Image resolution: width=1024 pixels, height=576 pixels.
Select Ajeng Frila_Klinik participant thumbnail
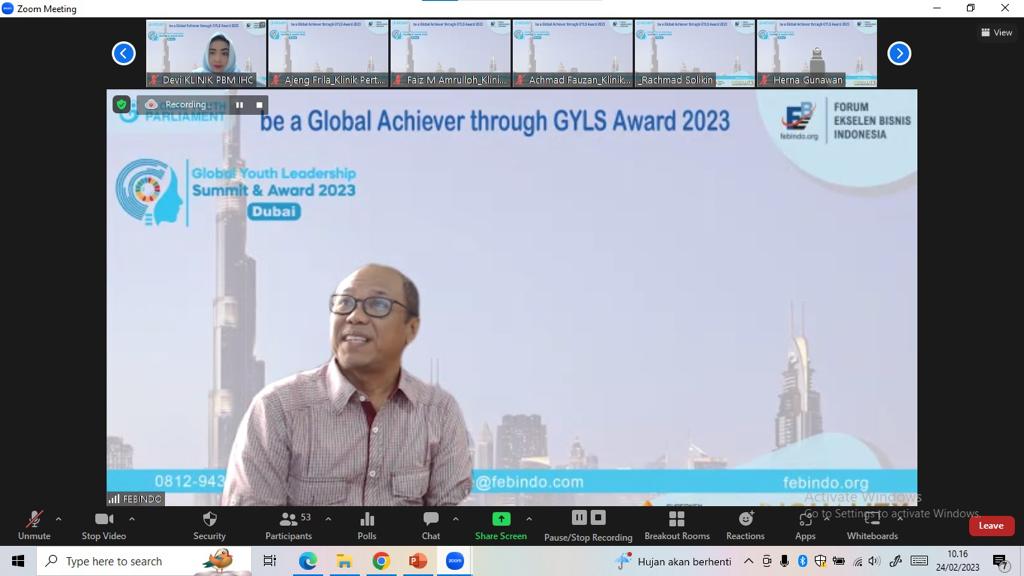point(328,54)
